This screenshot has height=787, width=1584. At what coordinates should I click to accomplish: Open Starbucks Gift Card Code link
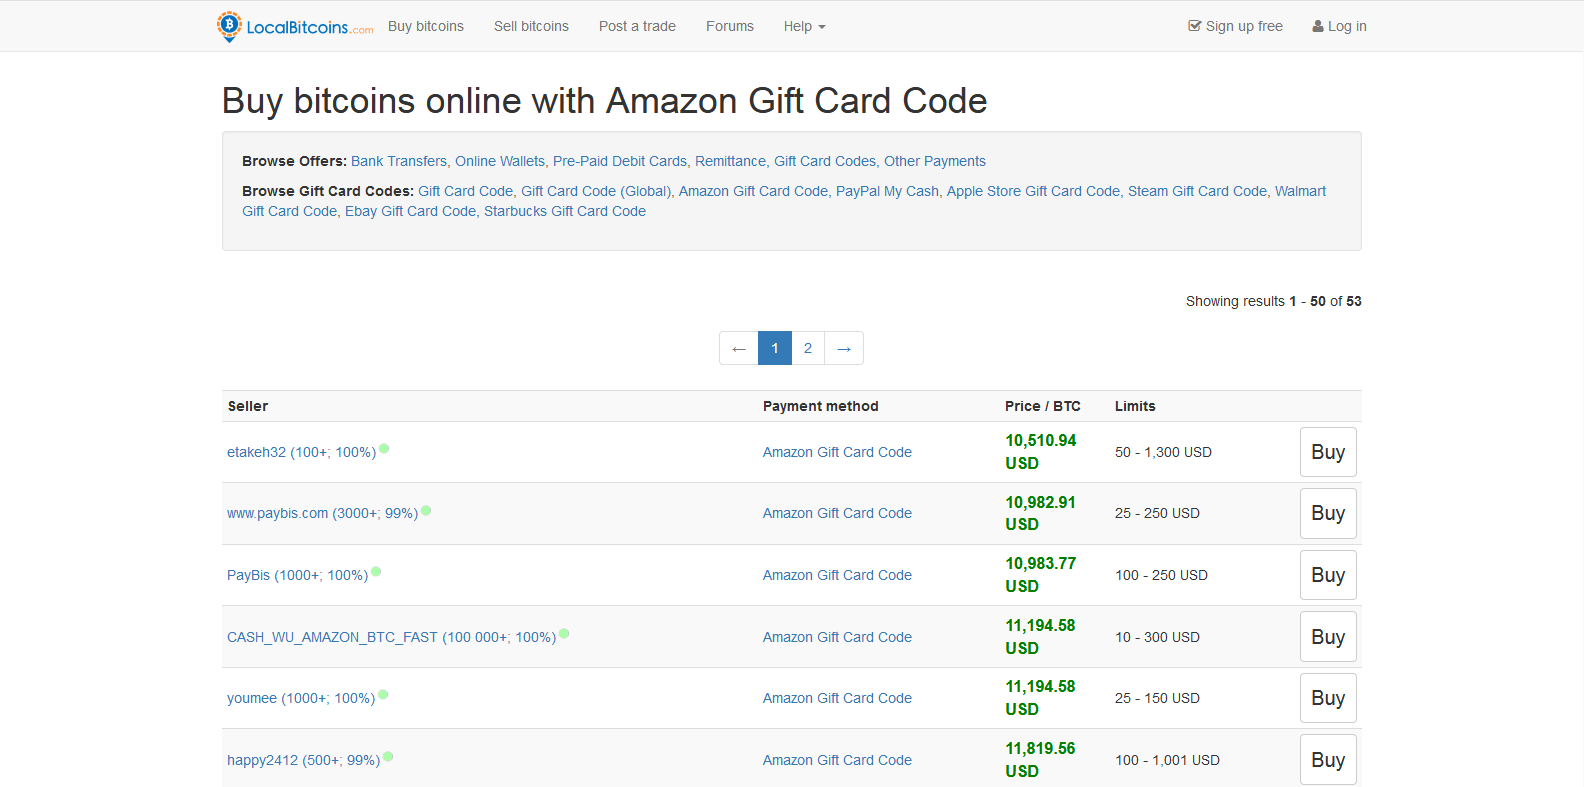coord(565,211)
